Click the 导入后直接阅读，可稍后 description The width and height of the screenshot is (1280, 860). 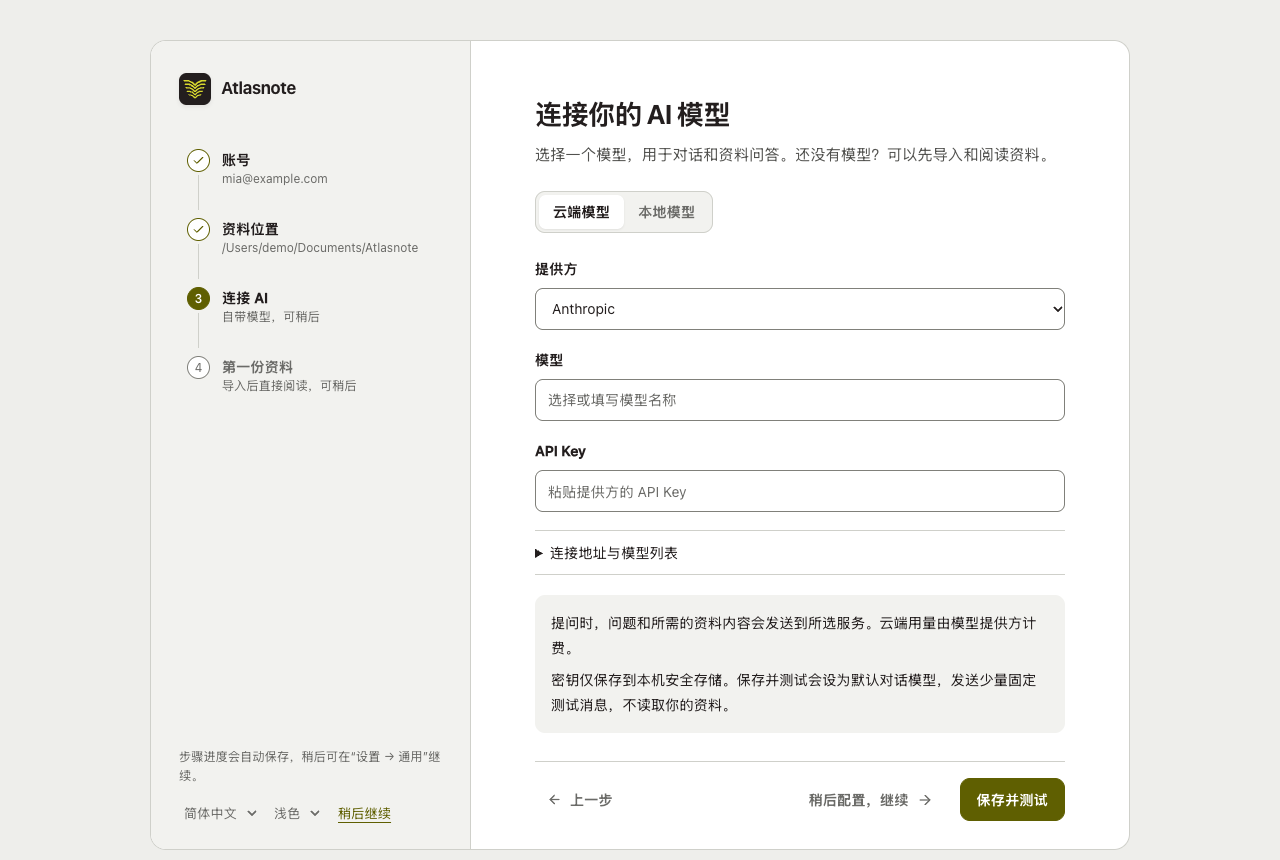[x=289, y=386]
